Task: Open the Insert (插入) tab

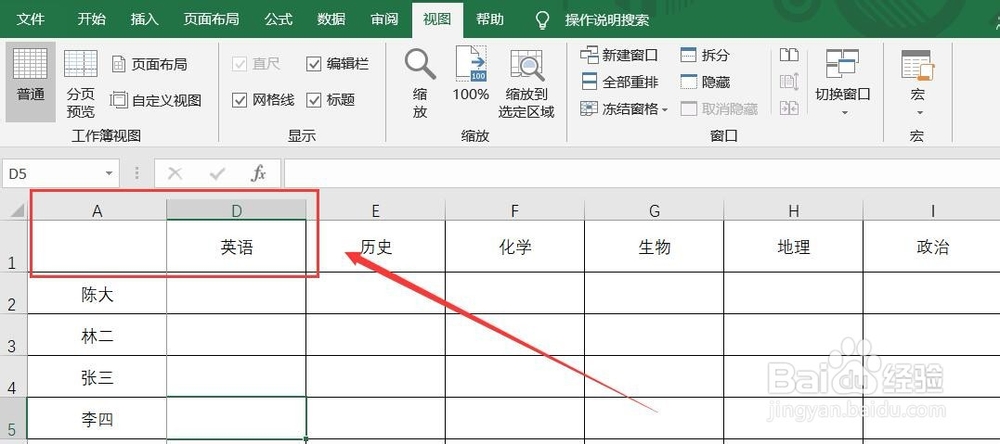Action: tap(144, 19)
